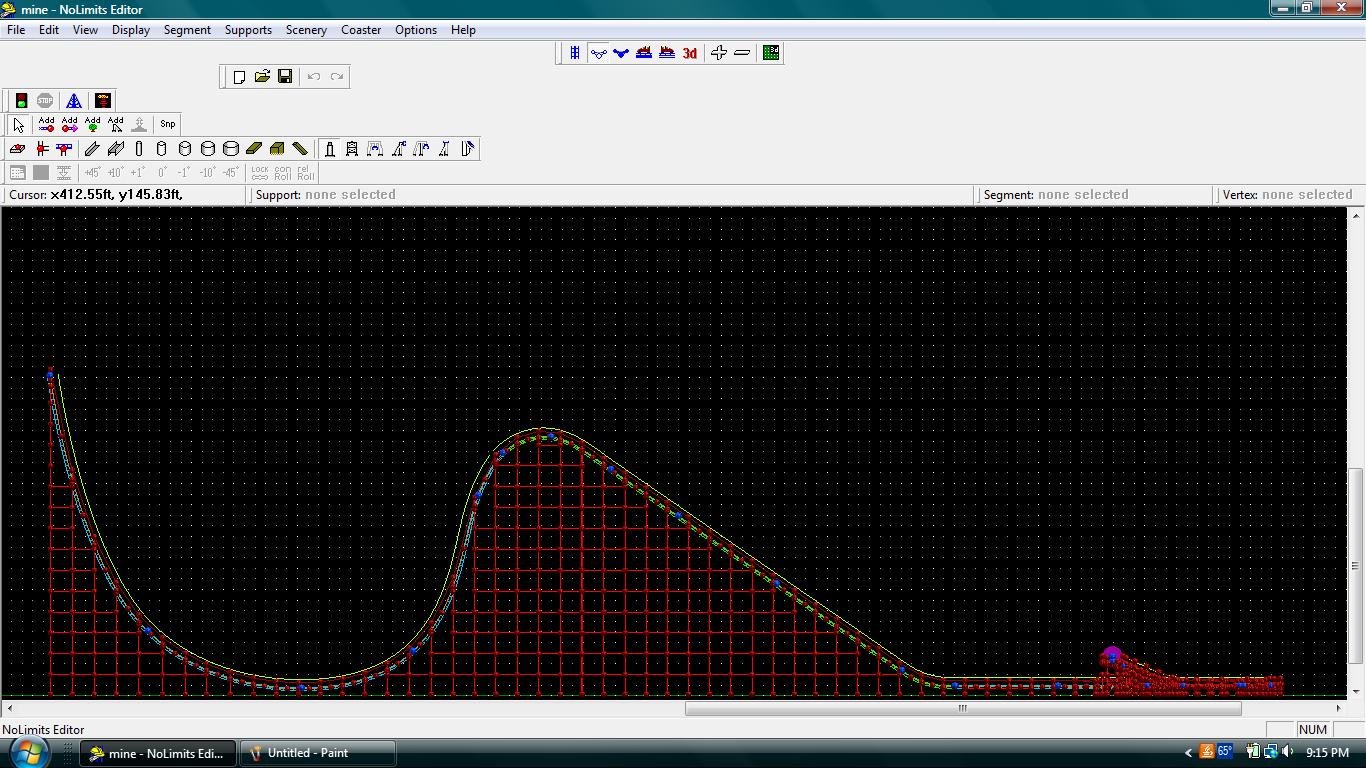1366x768 pixels.
Task: Click the grayed Redo arrow
Action: (337, 77)
